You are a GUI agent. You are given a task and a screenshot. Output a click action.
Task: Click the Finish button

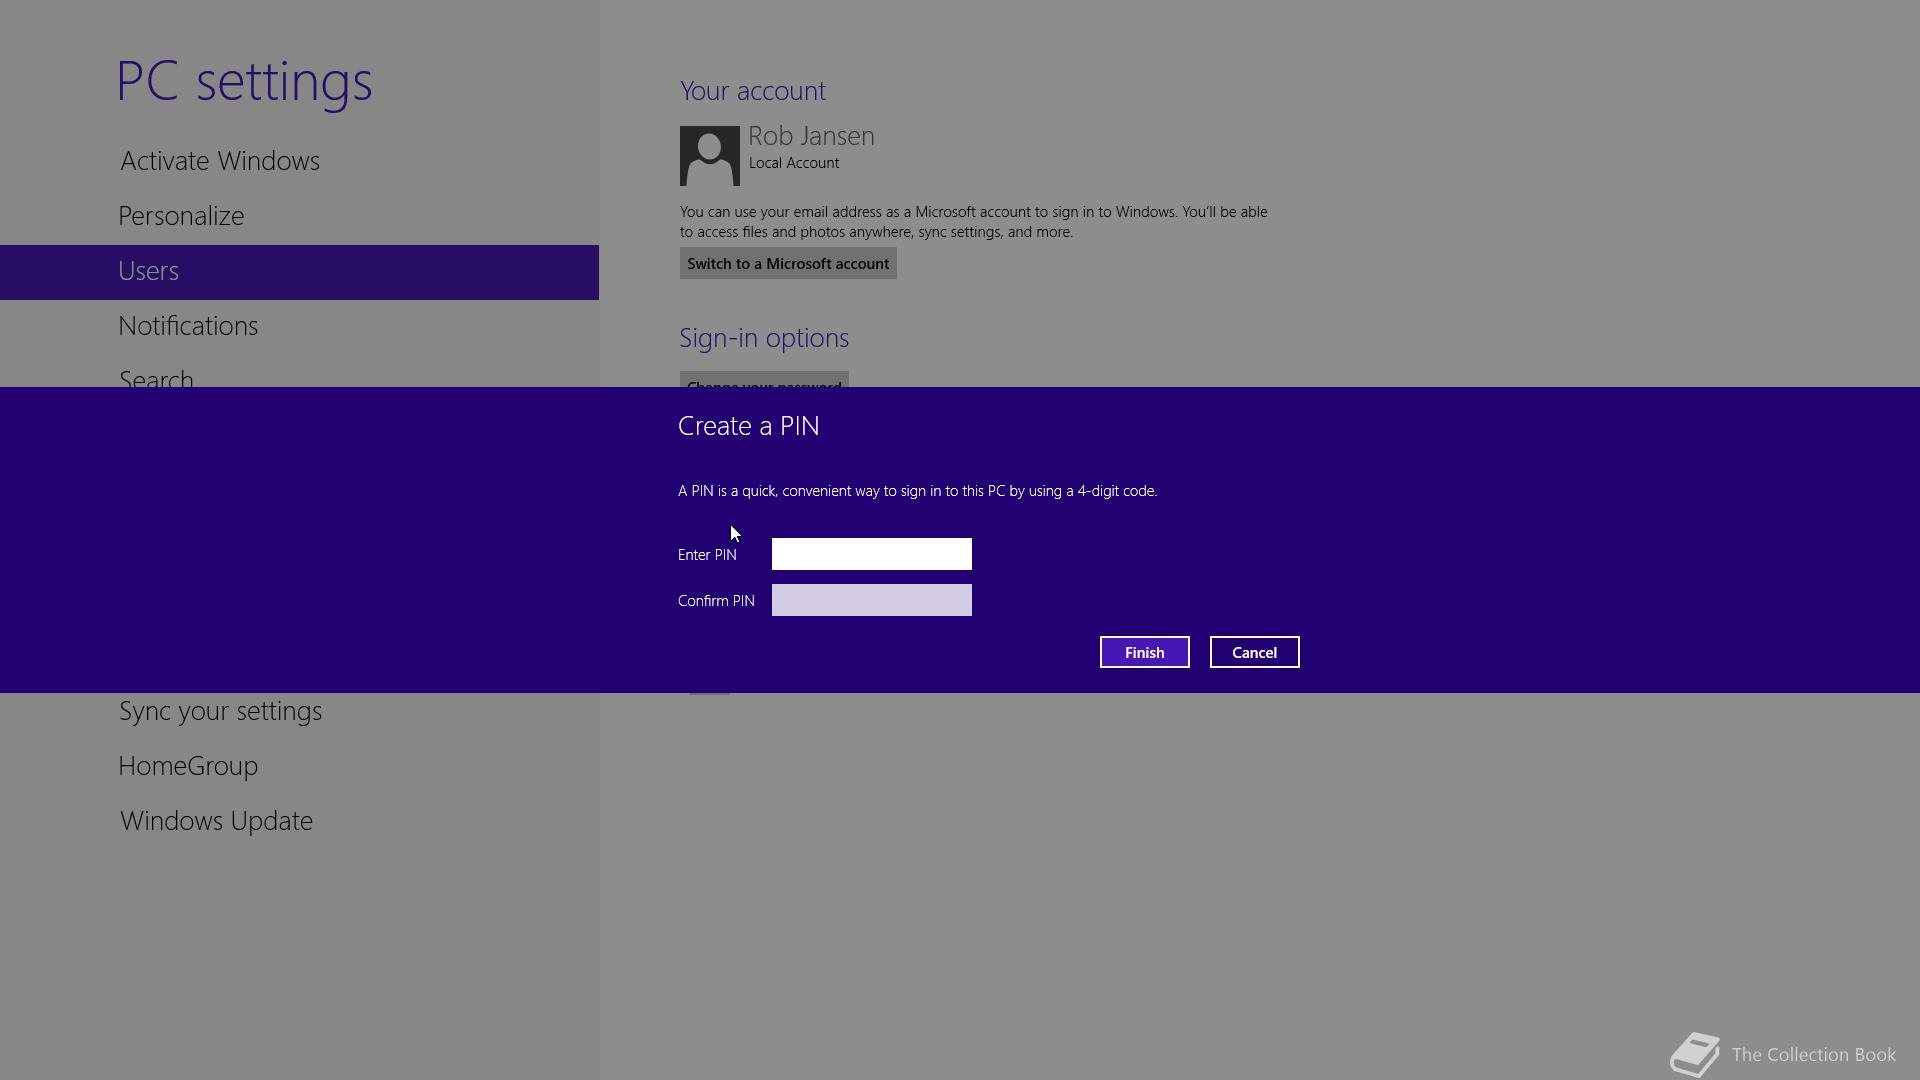(1144, 652)
